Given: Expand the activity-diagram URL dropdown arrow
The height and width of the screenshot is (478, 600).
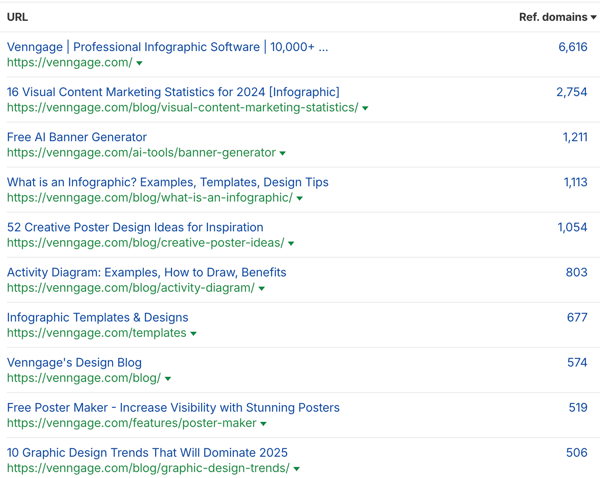Looking at the screenshot, I should coord(262,288).
